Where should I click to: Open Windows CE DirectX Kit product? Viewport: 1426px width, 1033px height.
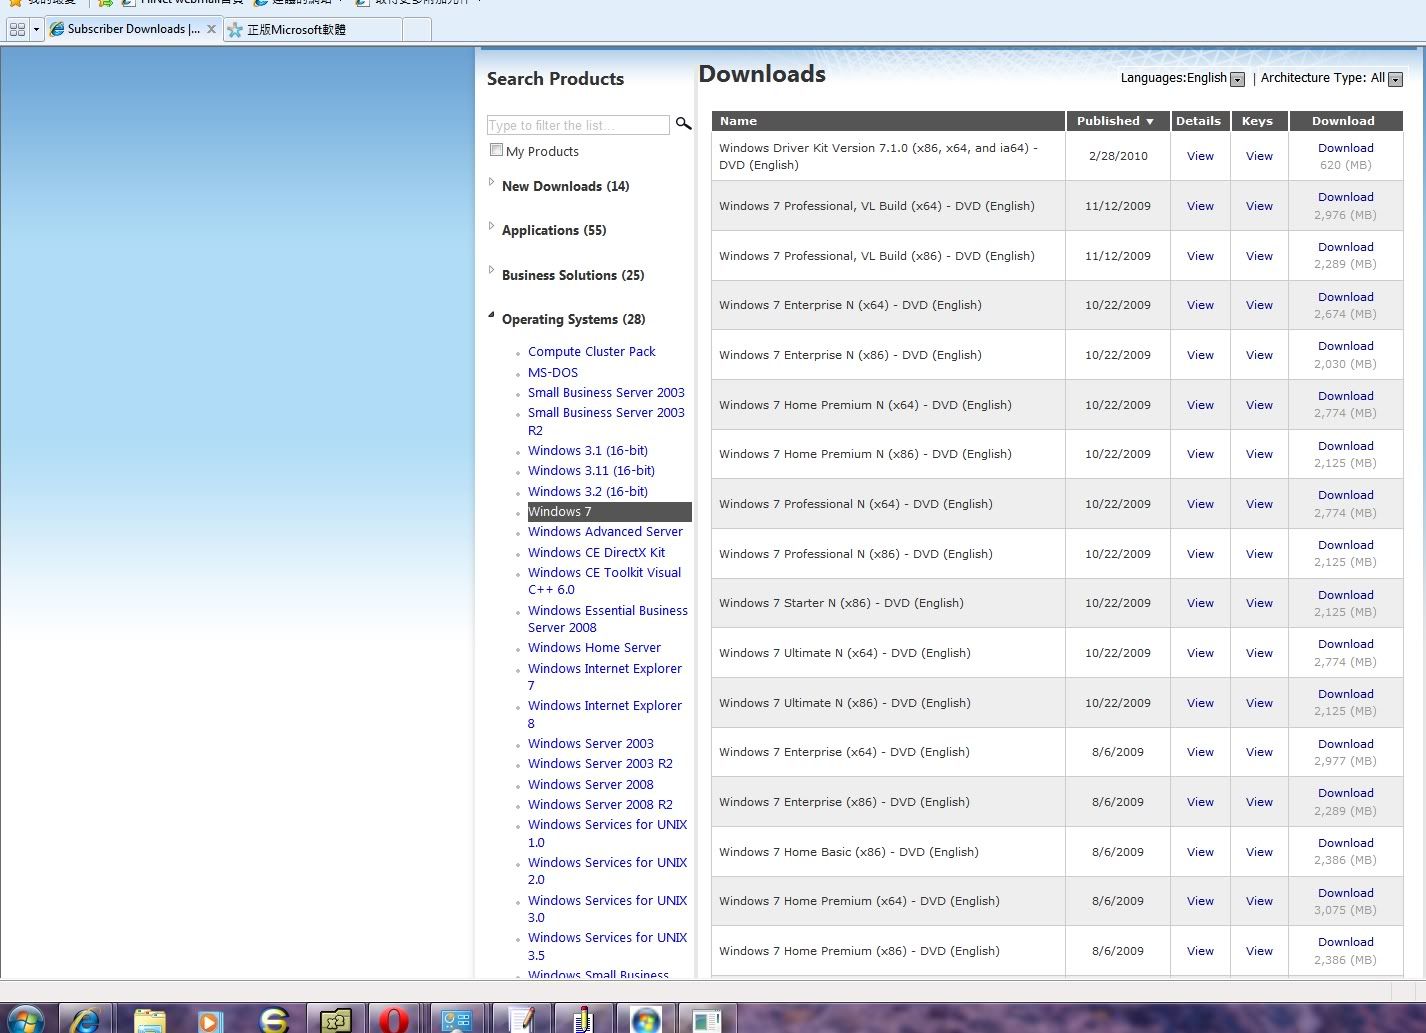click(x=596, y=553)
